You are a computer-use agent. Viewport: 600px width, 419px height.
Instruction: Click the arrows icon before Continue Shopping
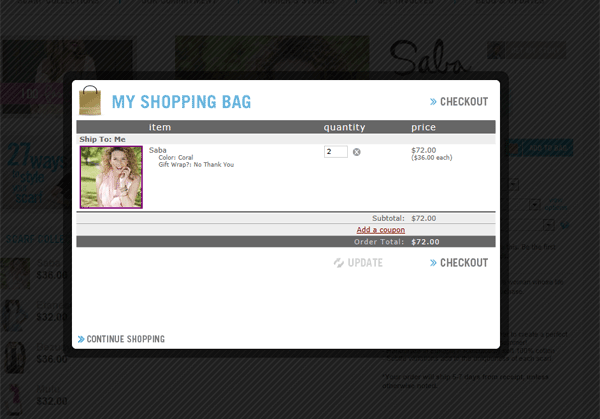point(81,340)
